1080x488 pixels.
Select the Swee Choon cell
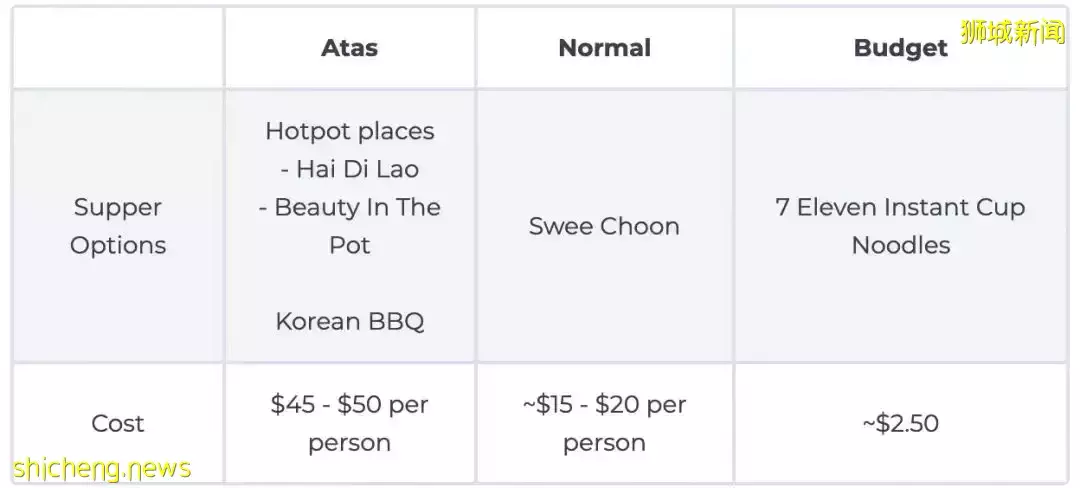pyautogui.click(x=604, y=226)
